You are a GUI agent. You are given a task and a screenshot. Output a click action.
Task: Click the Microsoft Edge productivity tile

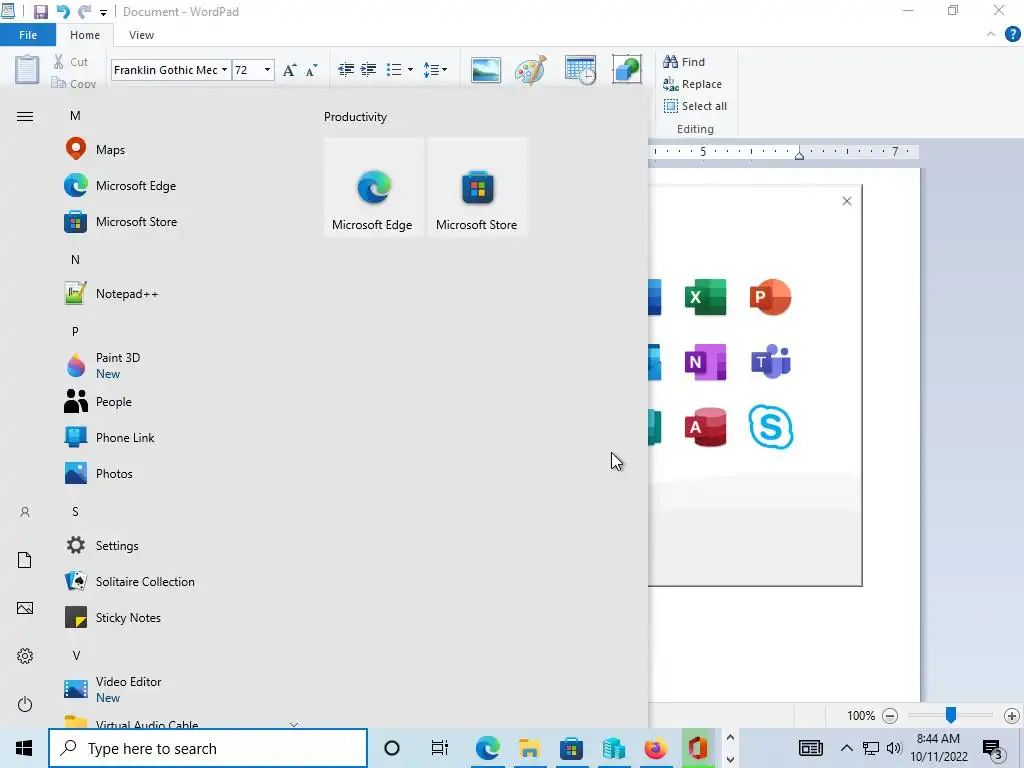click(x=374, y=187)
